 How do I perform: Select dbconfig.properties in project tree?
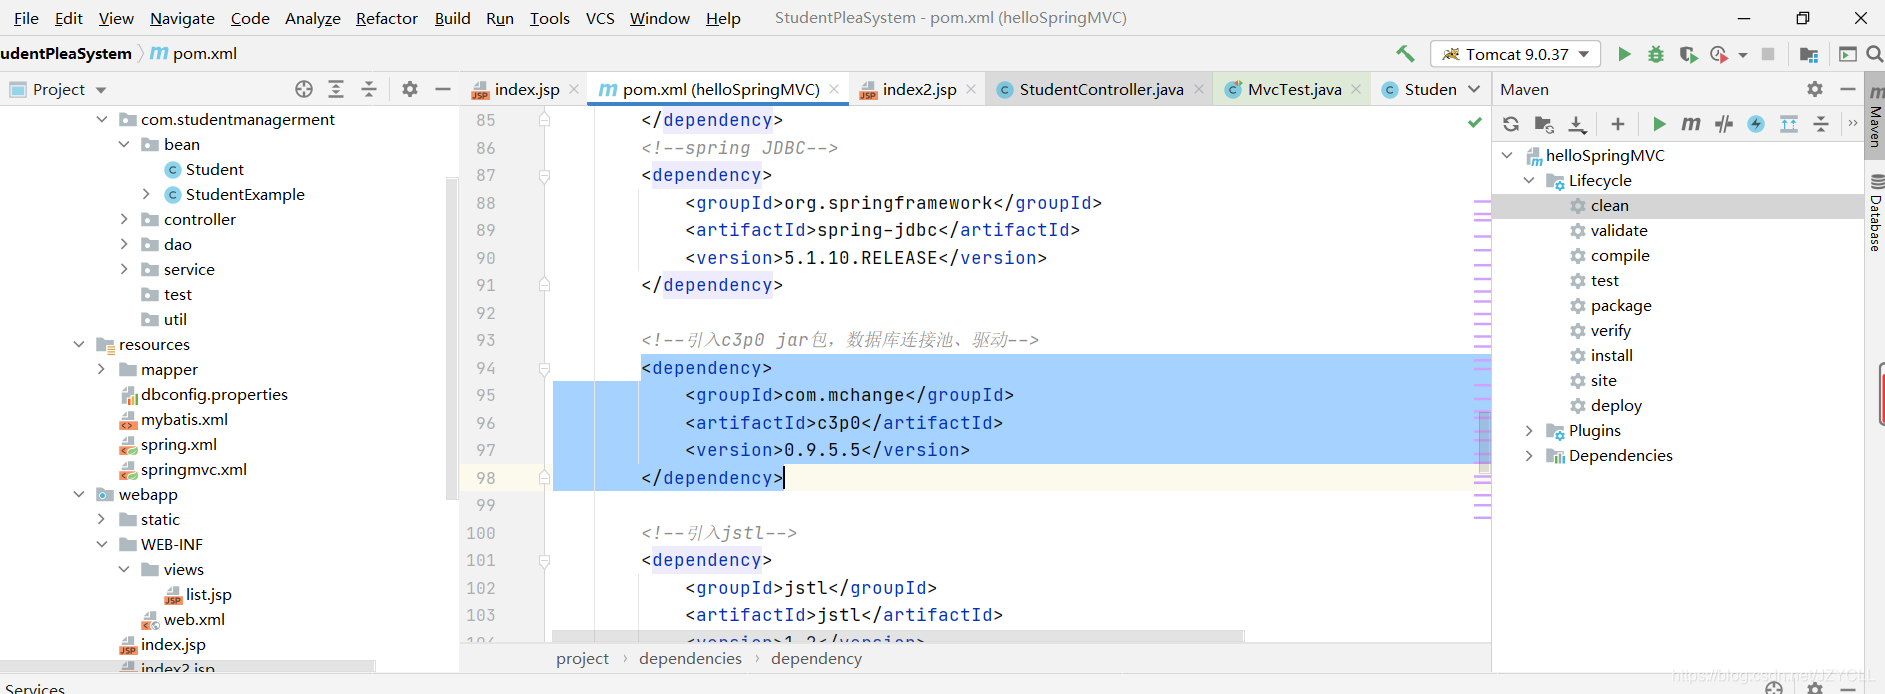(214, 394)
